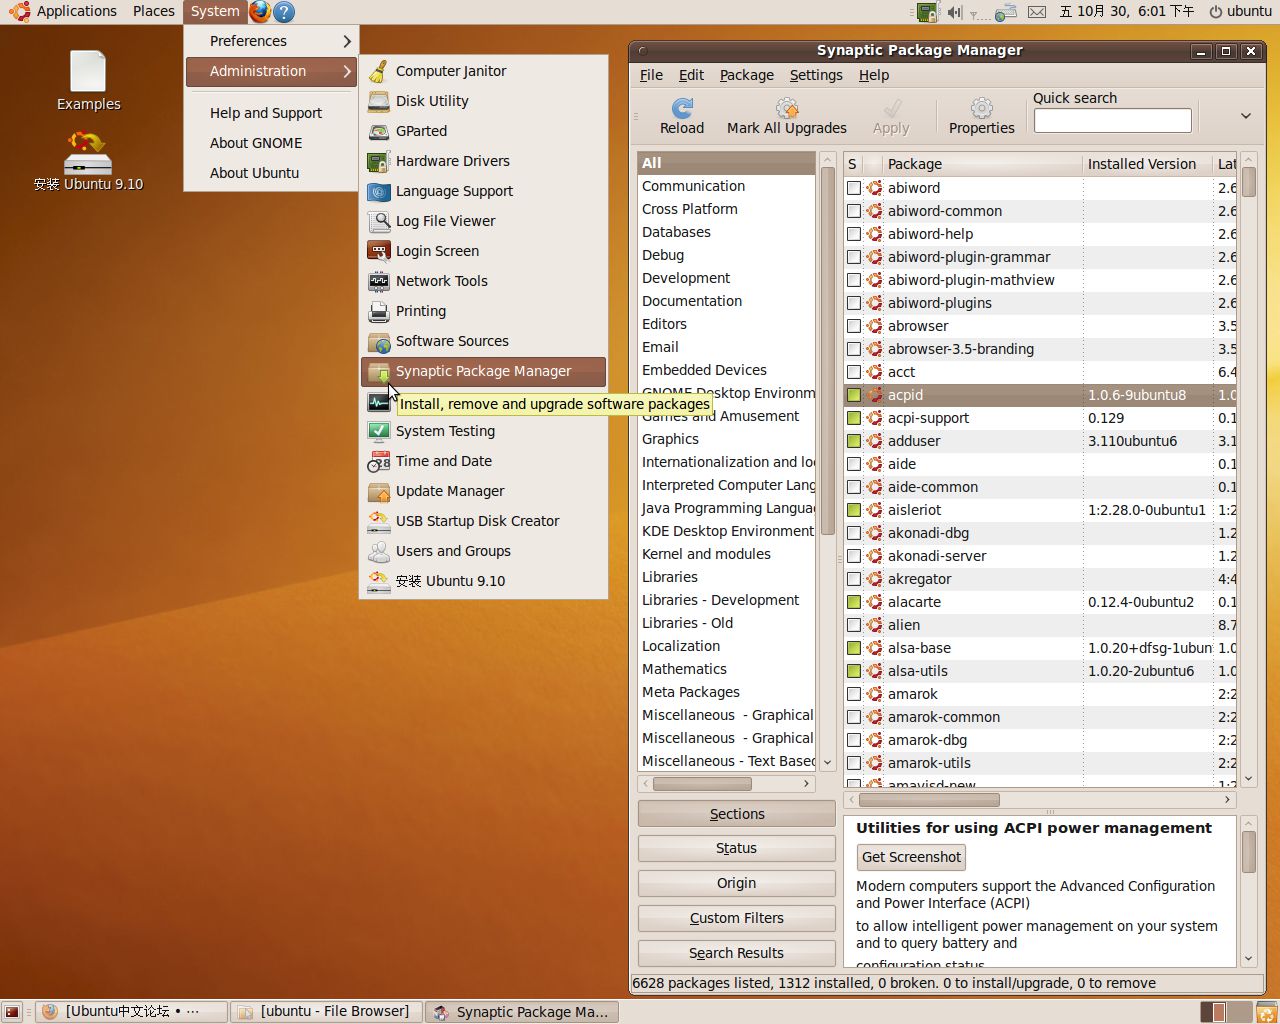Open the ubuntu user menu in top panel
Image resolution: width=1280 pixels, height=1024 pixels.
[x=1240, y=12]
